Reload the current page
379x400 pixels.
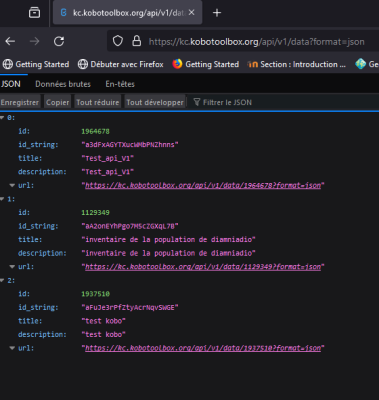(x=59, y=41)
